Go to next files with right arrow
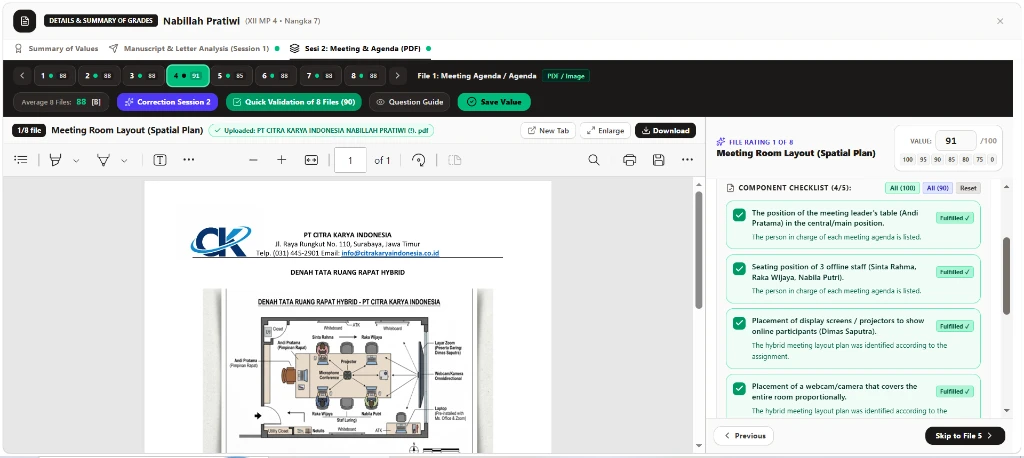This screenshot has width=1024, height=458. point(398,76)
